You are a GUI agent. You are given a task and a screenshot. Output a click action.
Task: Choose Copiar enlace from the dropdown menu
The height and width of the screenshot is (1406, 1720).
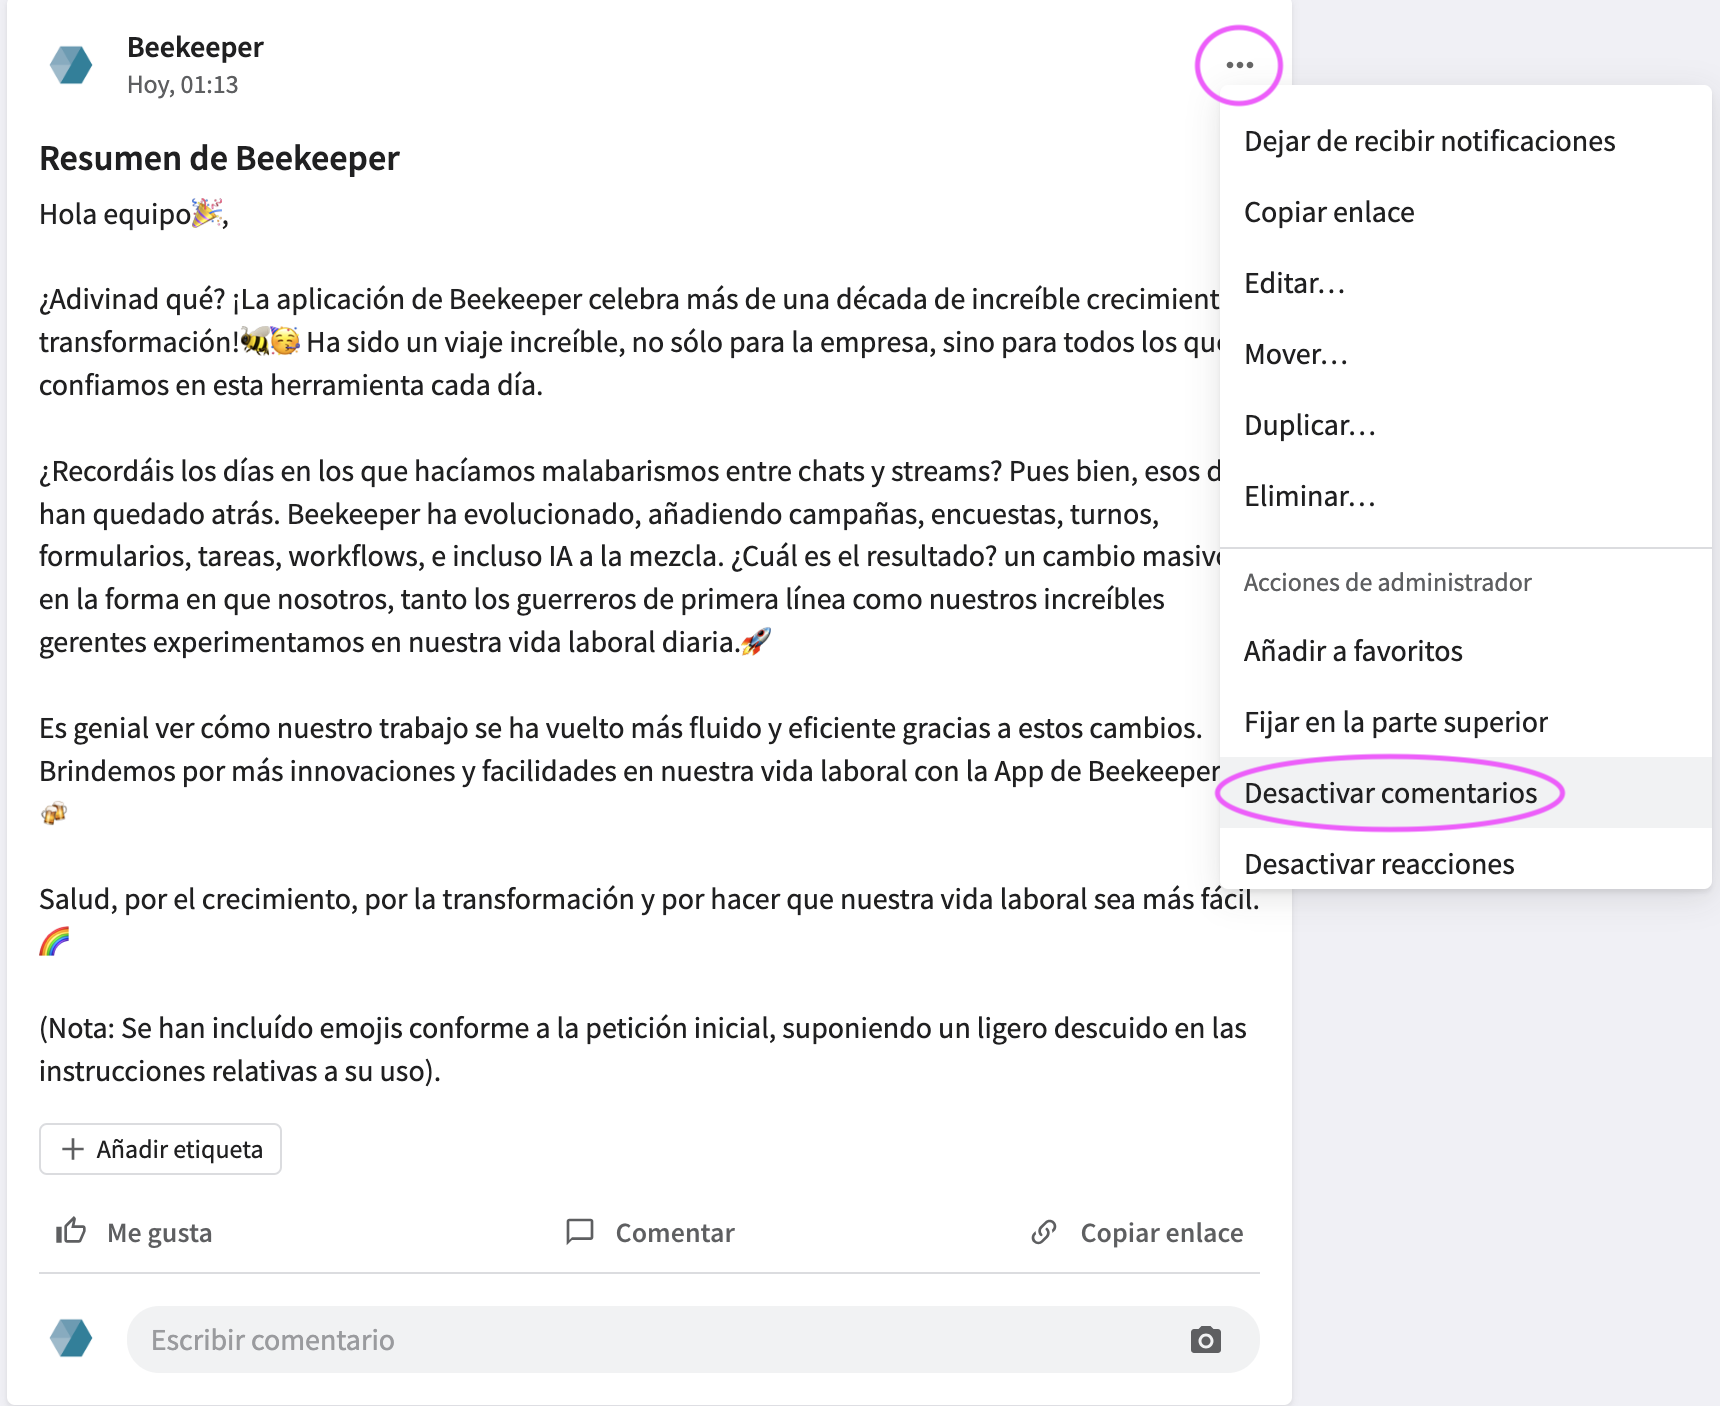point(1466,212)
